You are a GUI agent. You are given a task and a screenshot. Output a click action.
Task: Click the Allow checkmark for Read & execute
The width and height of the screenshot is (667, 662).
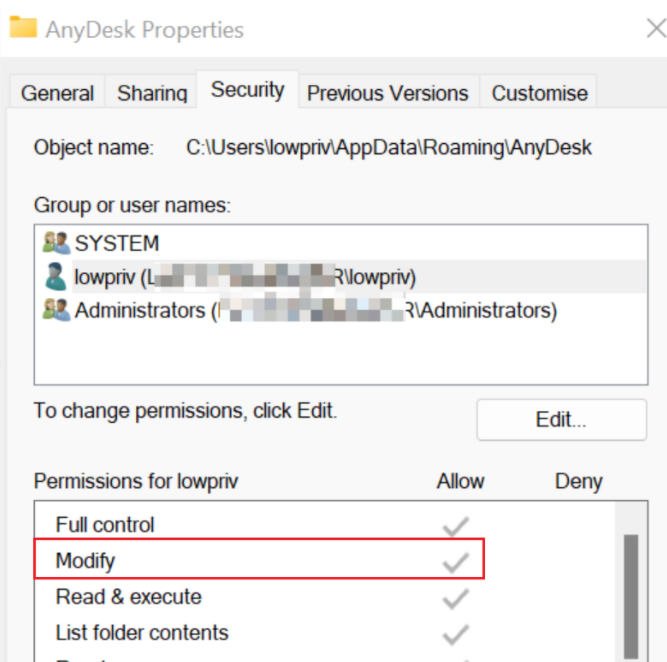456,598
